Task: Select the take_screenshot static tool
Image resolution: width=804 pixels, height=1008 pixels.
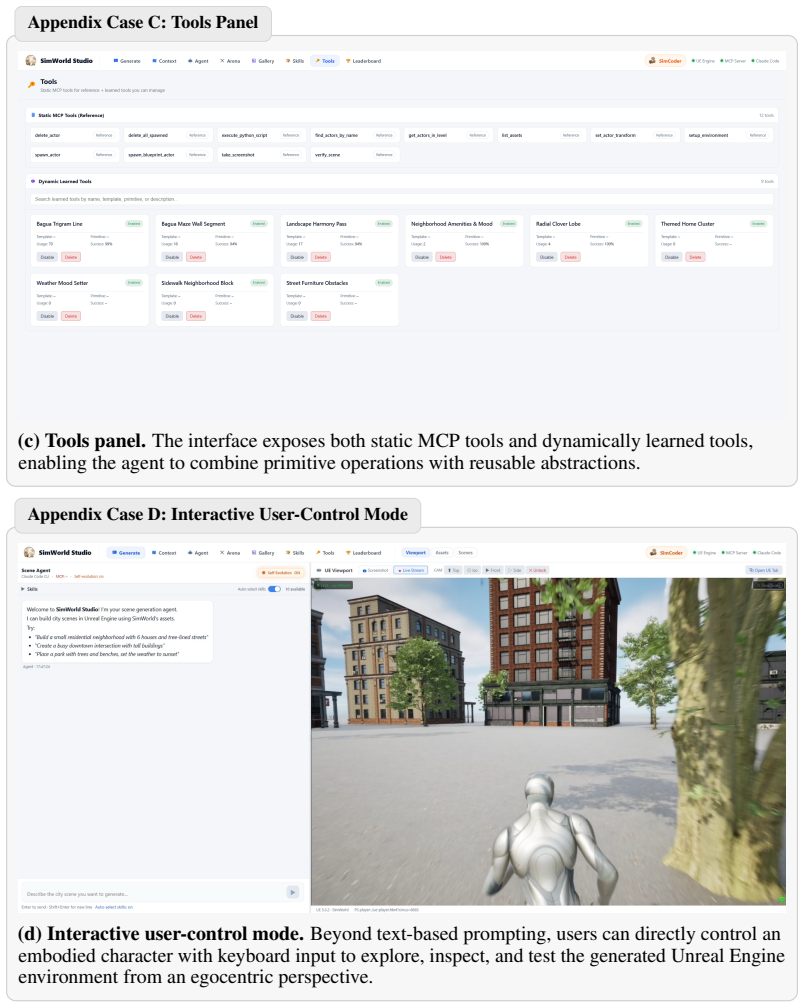Action: coord(260,155)
